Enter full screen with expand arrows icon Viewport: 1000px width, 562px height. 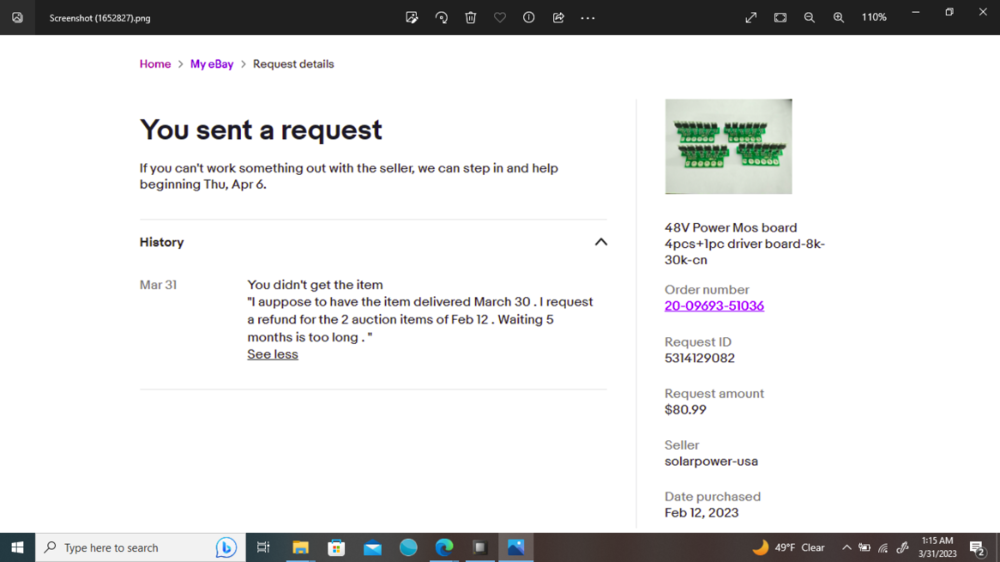coord(751,18)
